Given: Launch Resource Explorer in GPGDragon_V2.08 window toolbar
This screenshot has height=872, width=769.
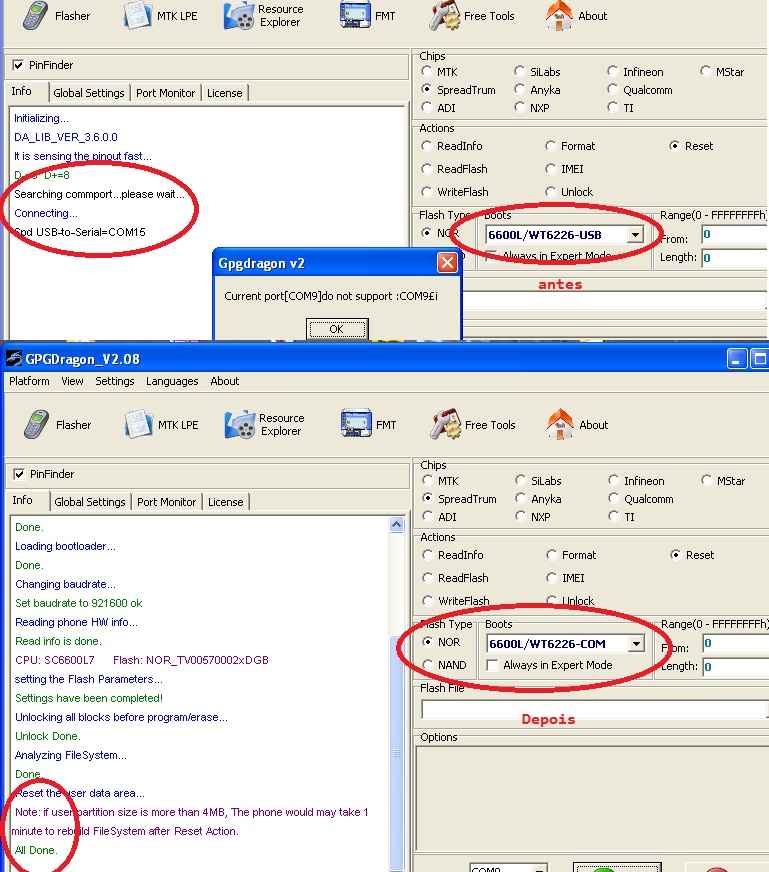Looking at the screenshot, I should [265, 424].
